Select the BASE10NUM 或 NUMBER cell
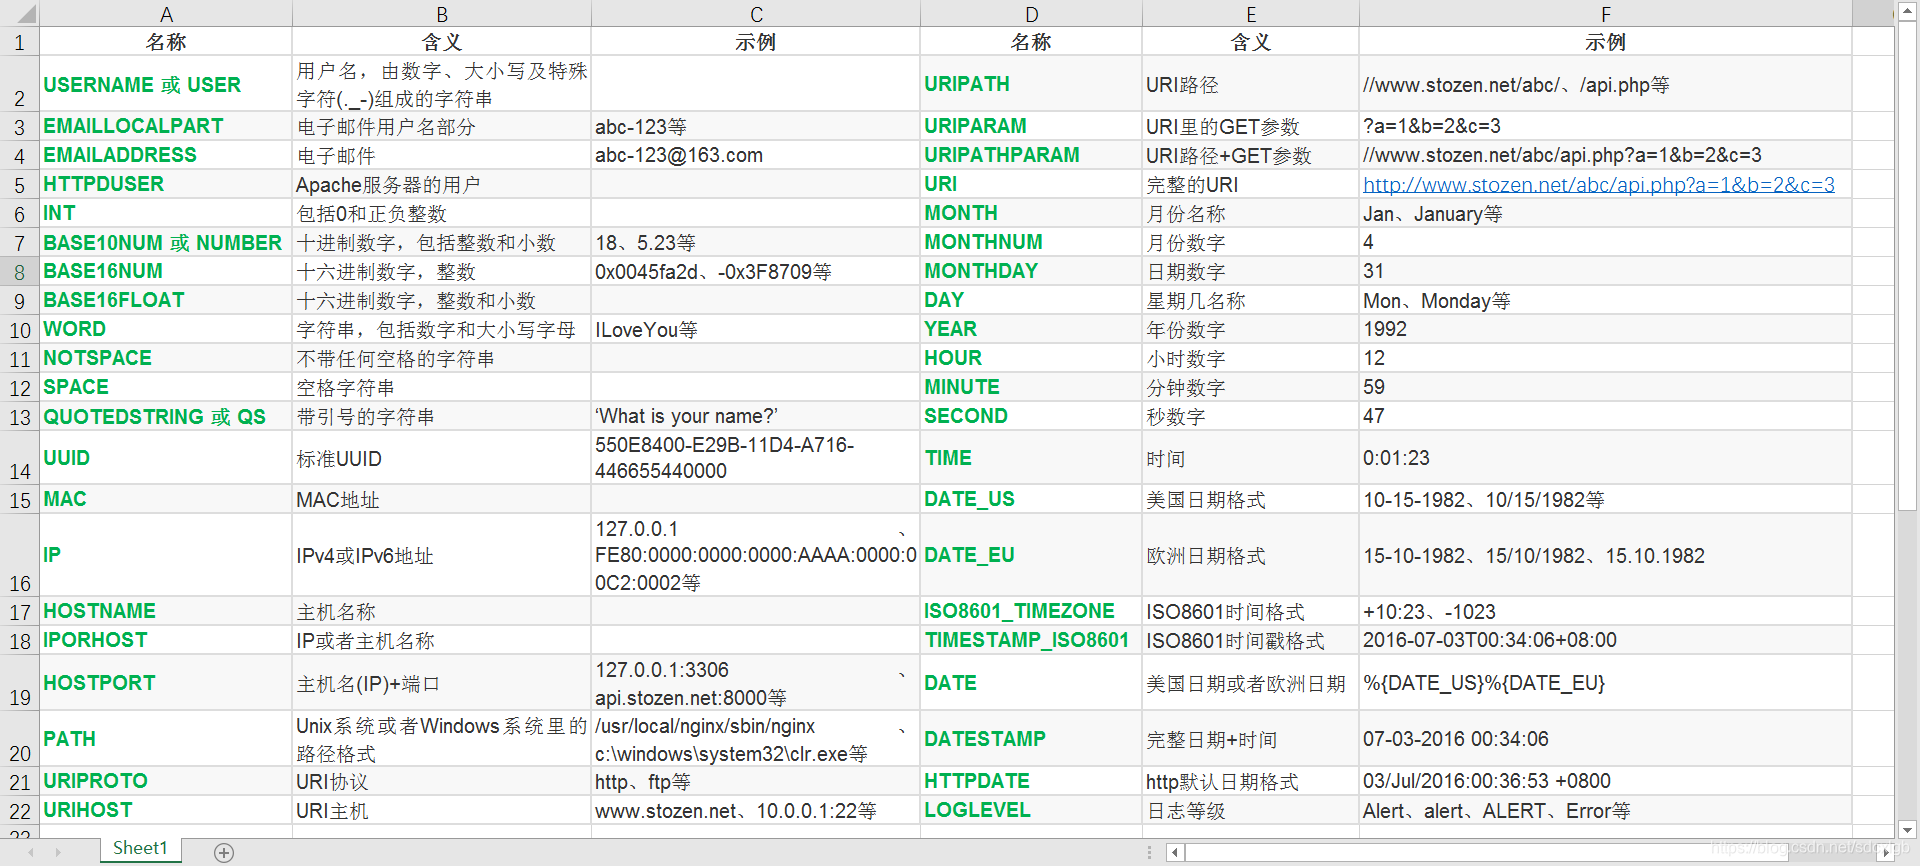The width and height of the screenshot is (1920, 866). click(166, 242)
